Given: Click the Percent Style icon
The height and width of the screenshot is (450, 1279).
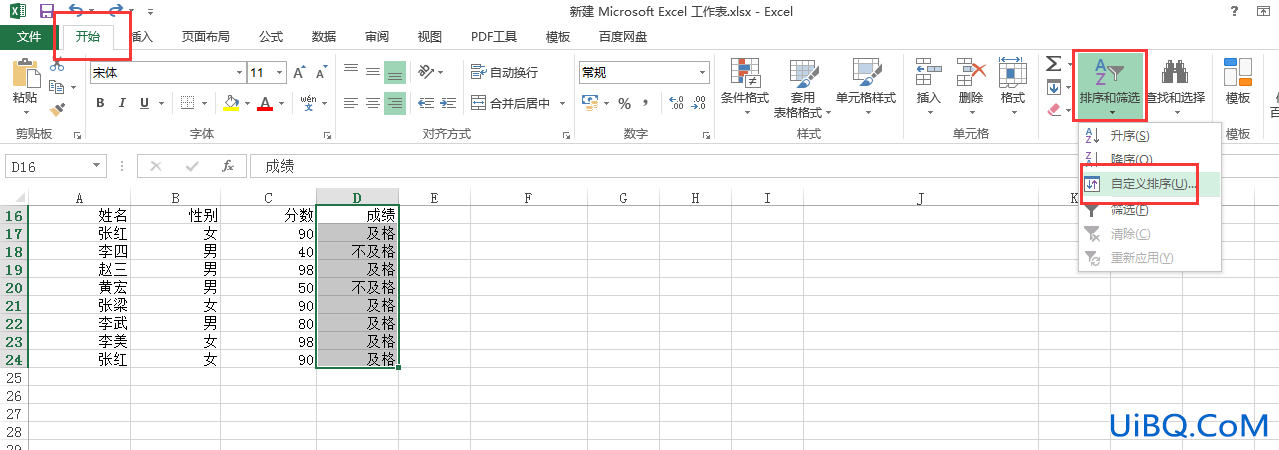Looking at the screenshot, I should click(x=625, y=103).
